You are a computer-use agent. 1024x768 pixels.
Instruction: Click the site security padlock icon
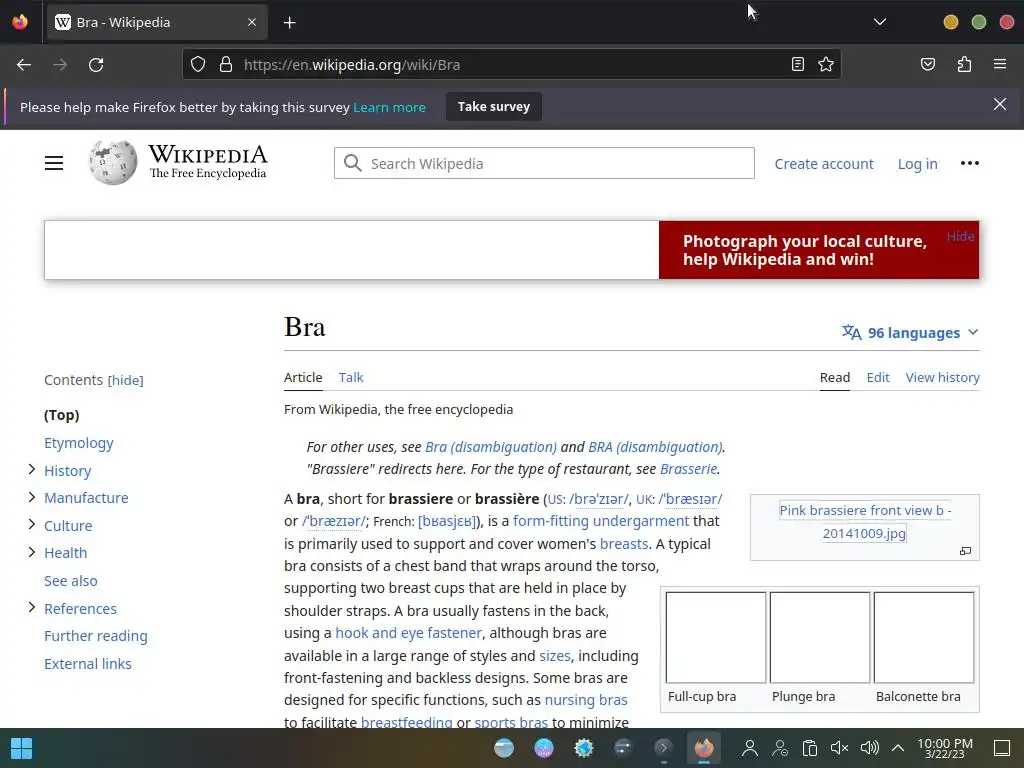pos(226,65)
